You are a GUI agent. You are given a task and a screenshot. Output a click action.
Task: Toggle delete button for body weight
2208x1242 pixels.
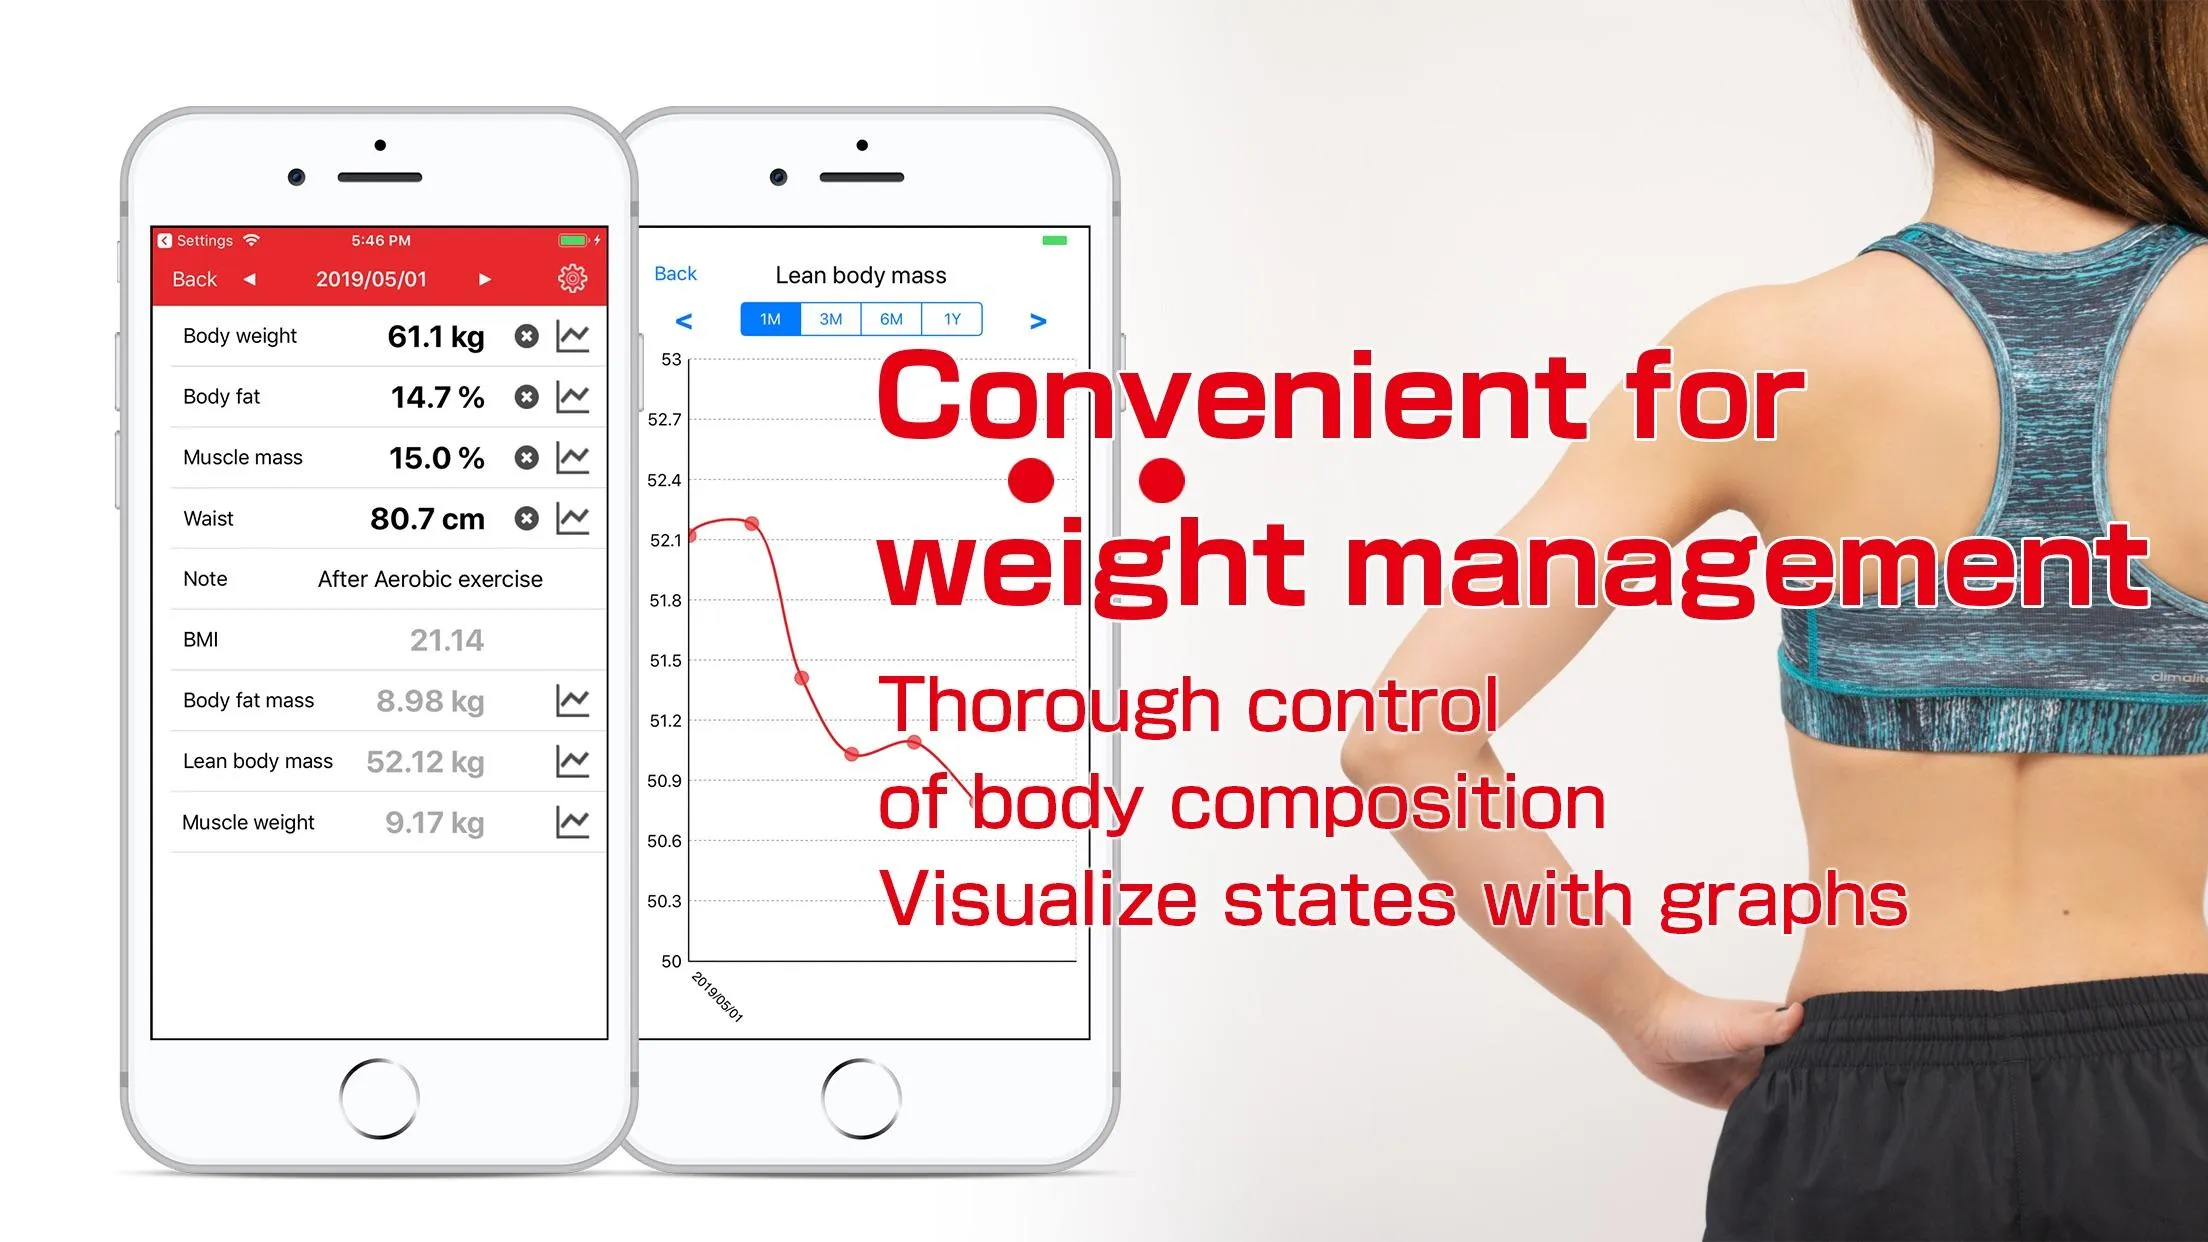click(x=526, y=335)
